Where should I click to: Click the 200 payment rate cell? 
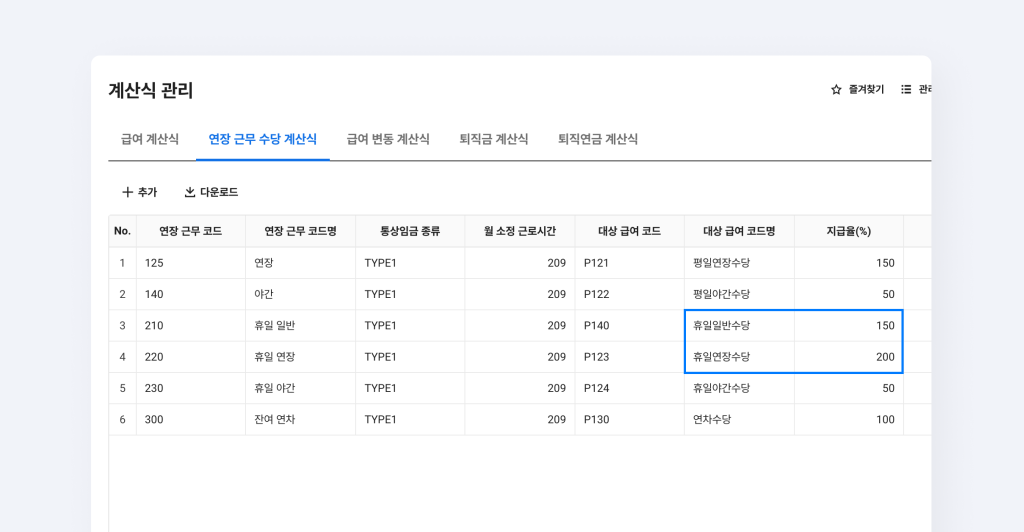[x=849, y=357]
